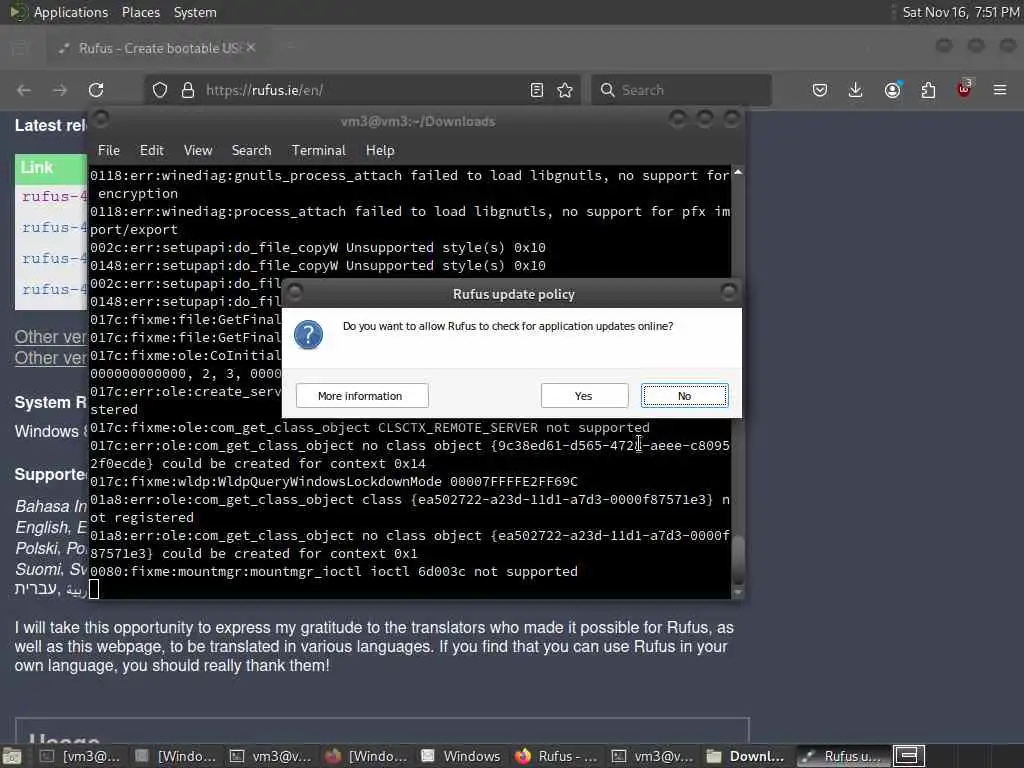Bookmark this page with the star icon

[566, 90]
